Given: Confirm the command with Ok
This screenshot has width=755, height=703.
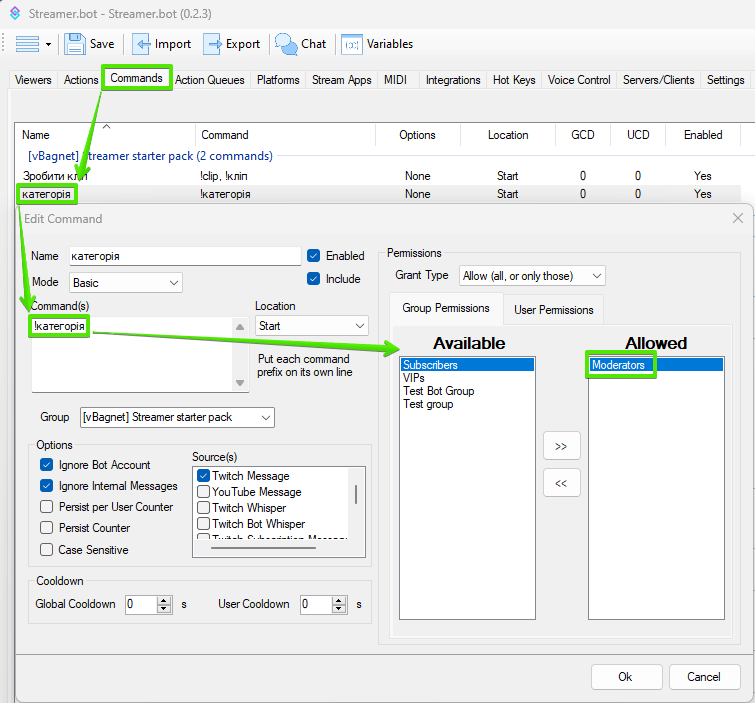Looking at the screenshot, I should (626, 677).
